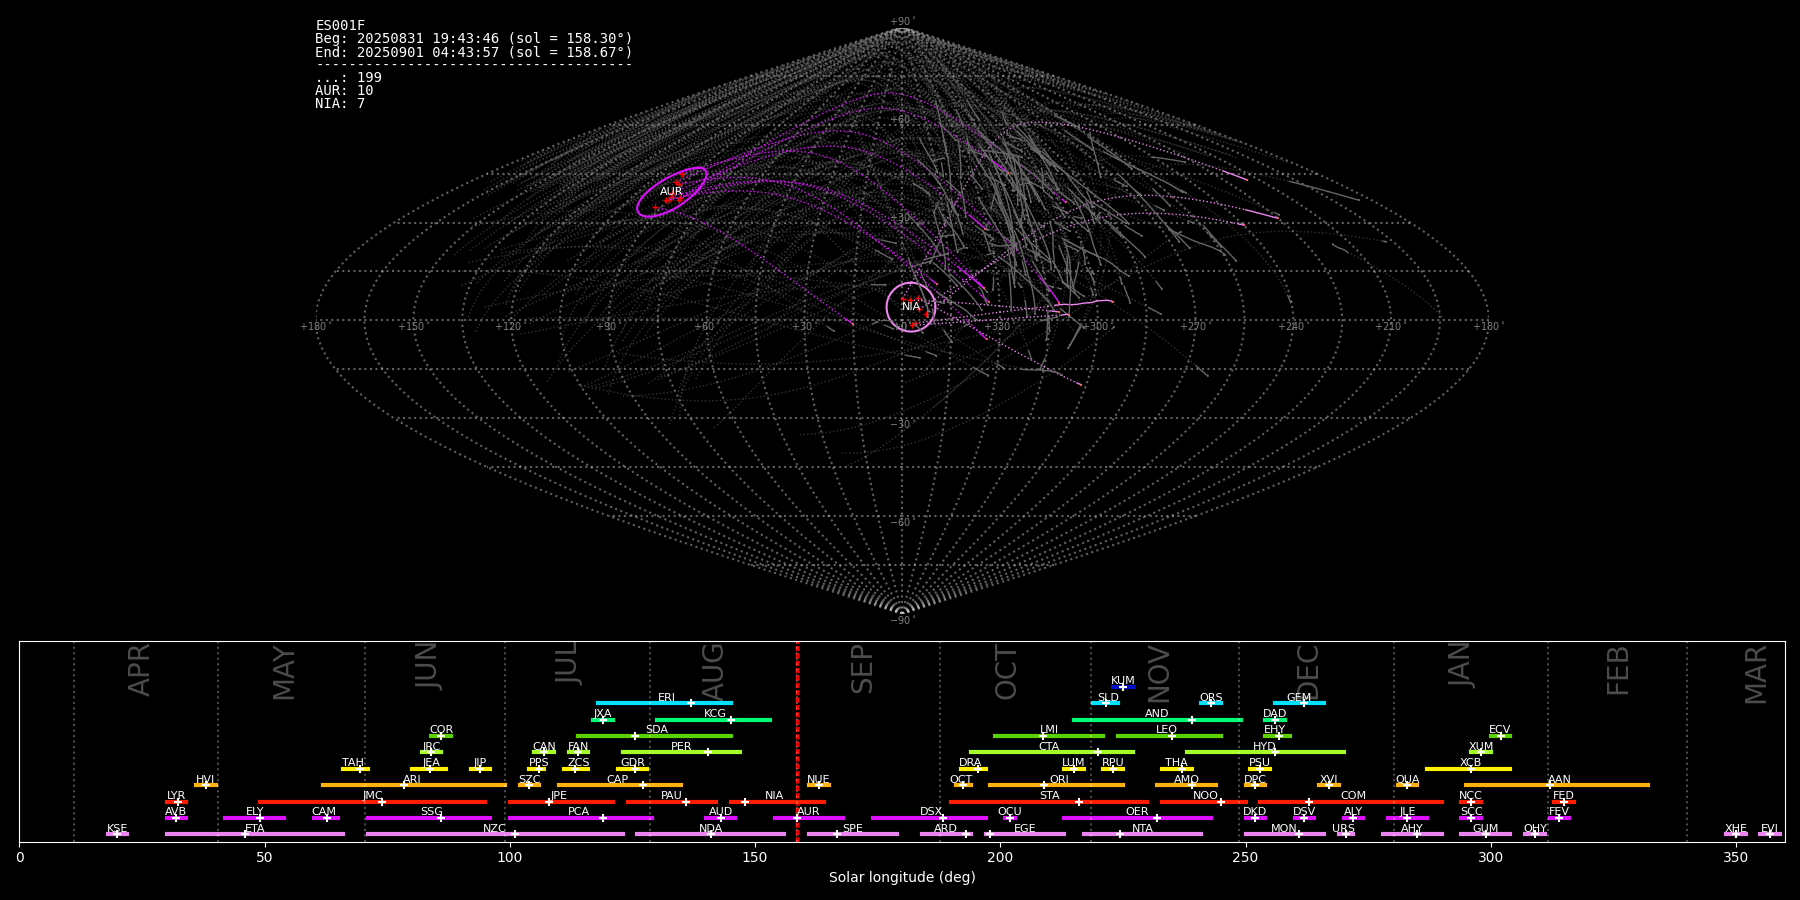Click the '...: 199' sporadic count text
Viewport: 1800px width, 900px height.
tap(348, 78)
